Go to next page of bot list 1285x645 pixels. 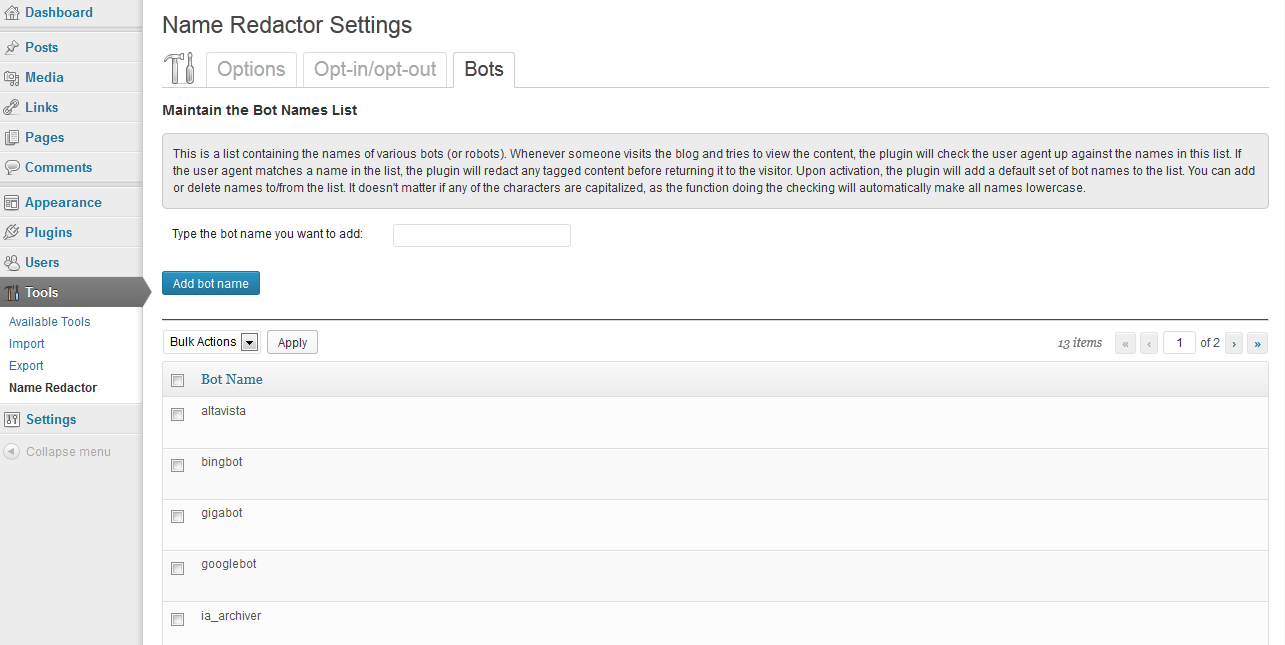pos(1234,343)
